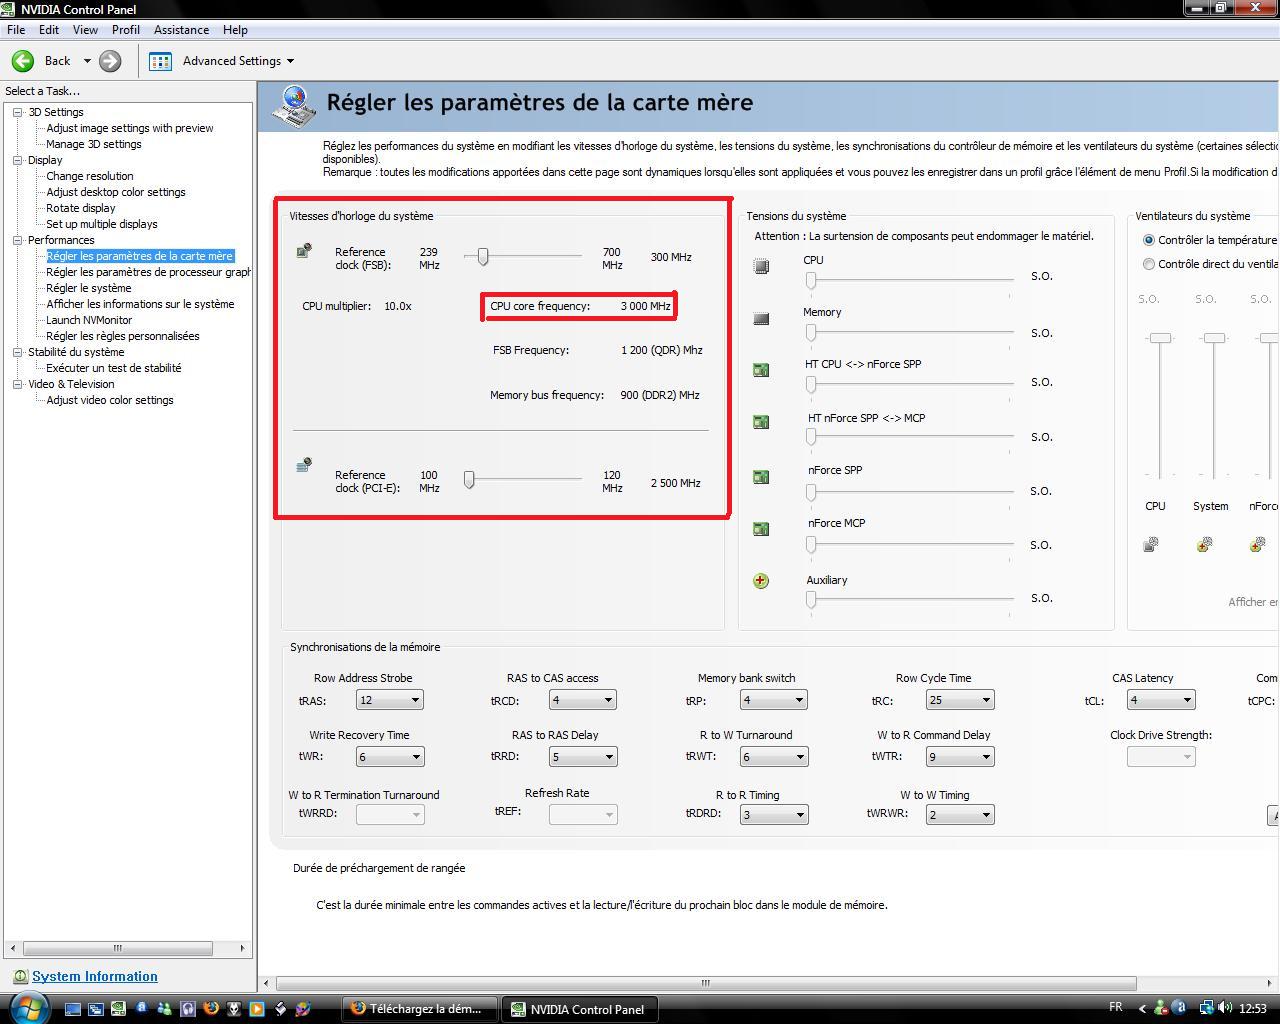This screenshot has width=1280, height=1024.
Task: Open the View menu
Action: point(85,30)
